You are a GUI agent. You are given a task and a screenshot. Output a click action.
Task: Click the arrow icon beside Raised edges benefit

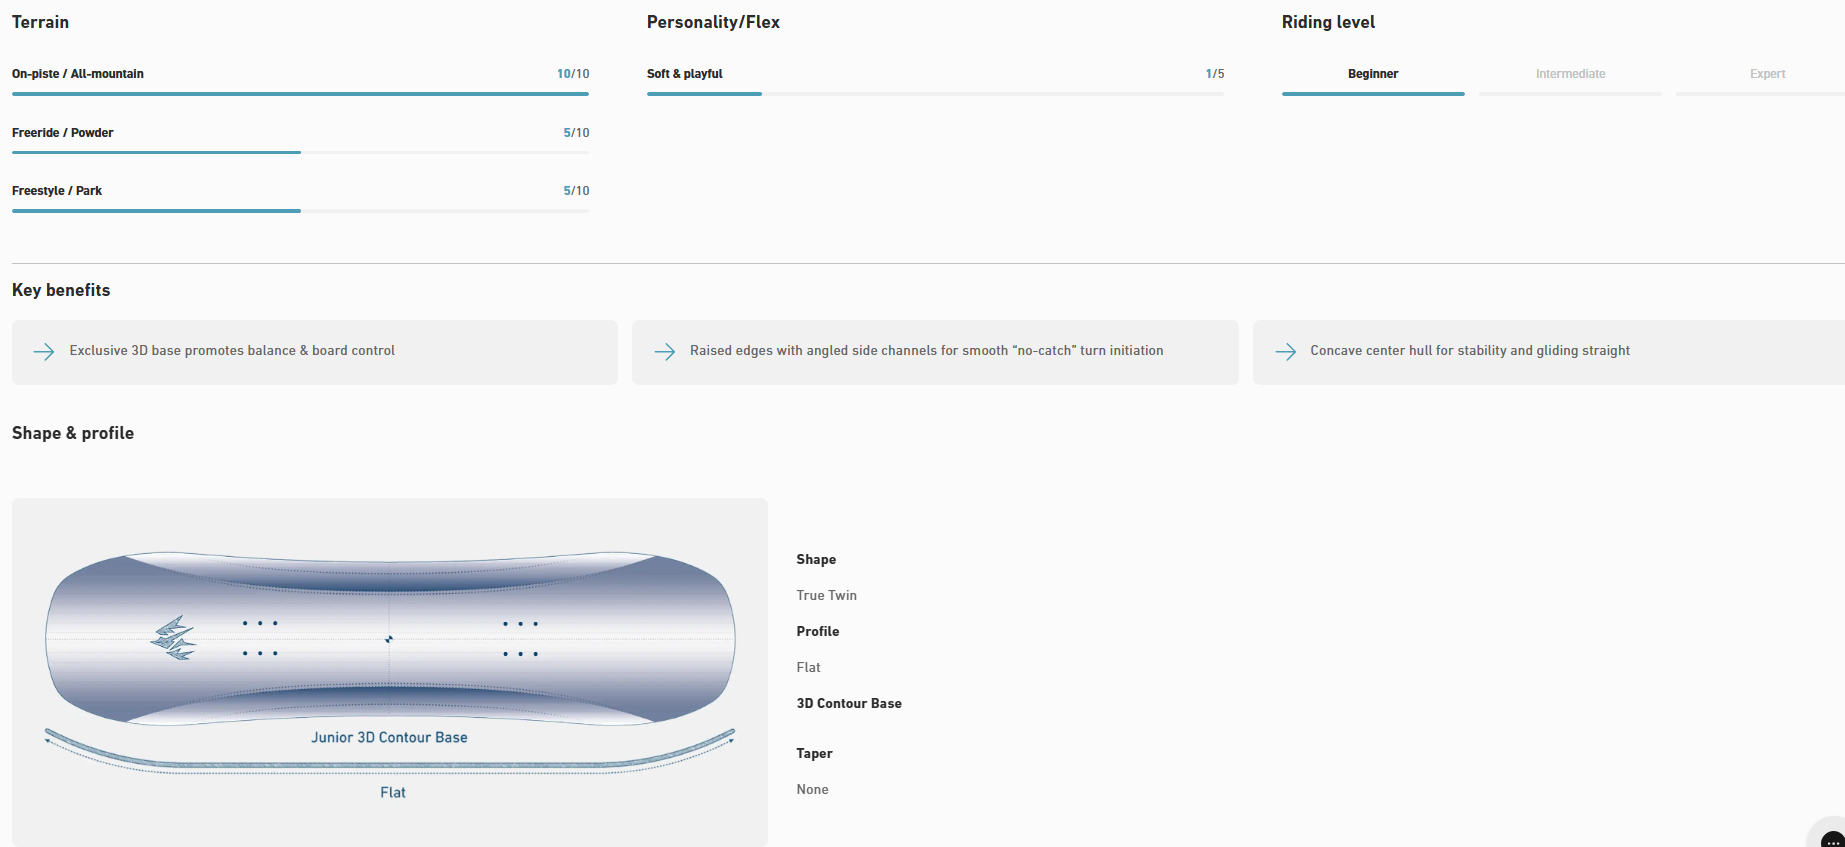point(664,351)
